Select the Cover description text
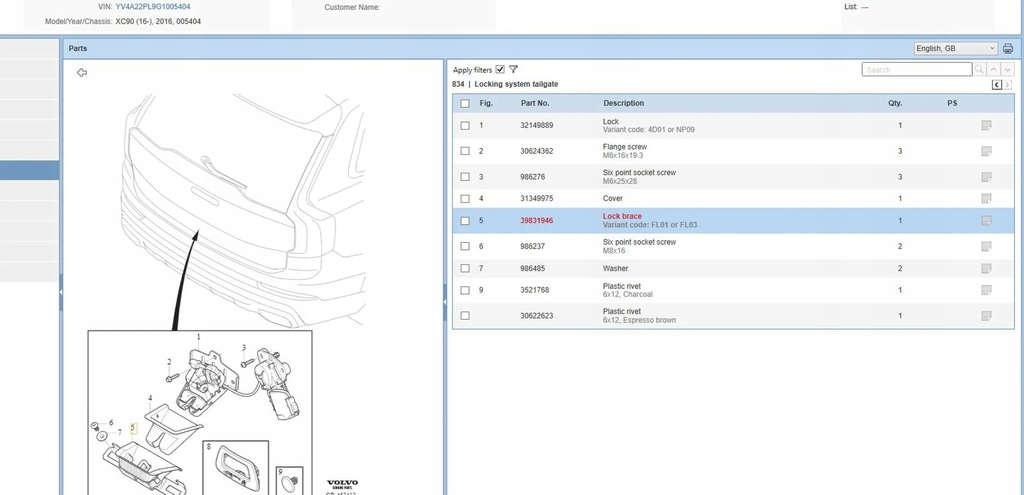Image resolution: width=1024 pixels, height=495 pixels. [613, 199]
